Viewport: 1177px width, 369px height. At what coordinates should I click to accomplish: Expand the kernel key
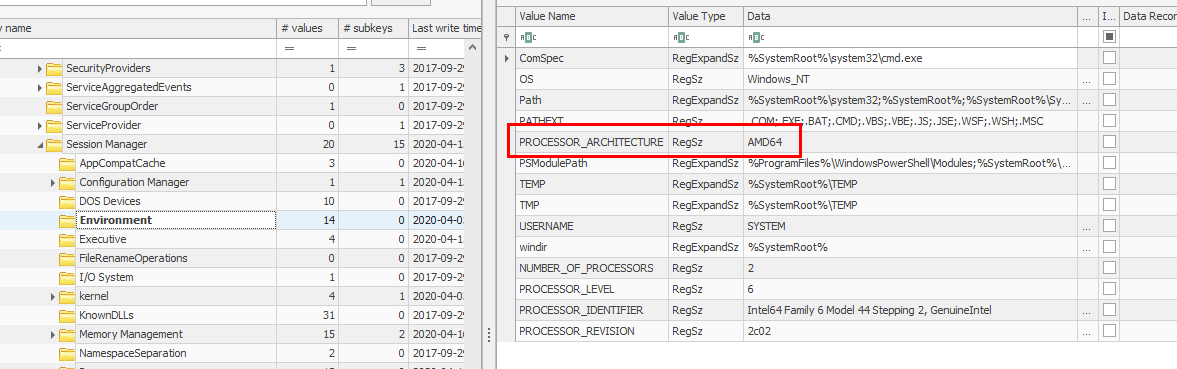(53, 297)
